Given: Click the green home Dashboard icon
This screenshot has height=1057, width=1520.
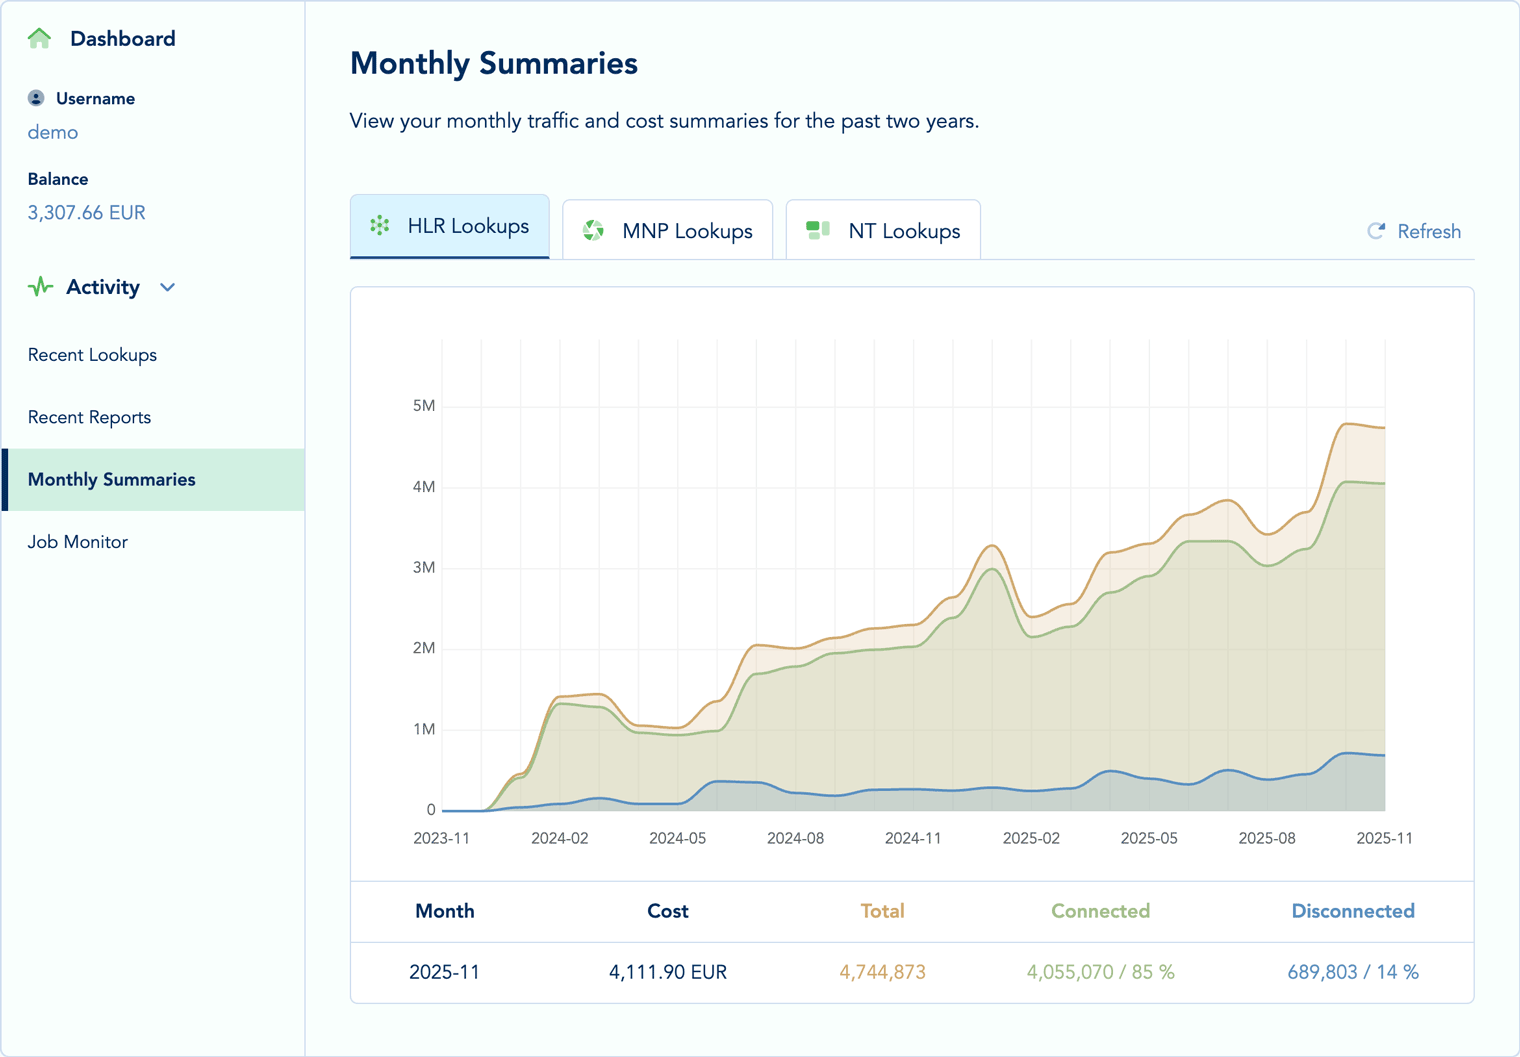Looking at the screenshot, I should 39,38.
